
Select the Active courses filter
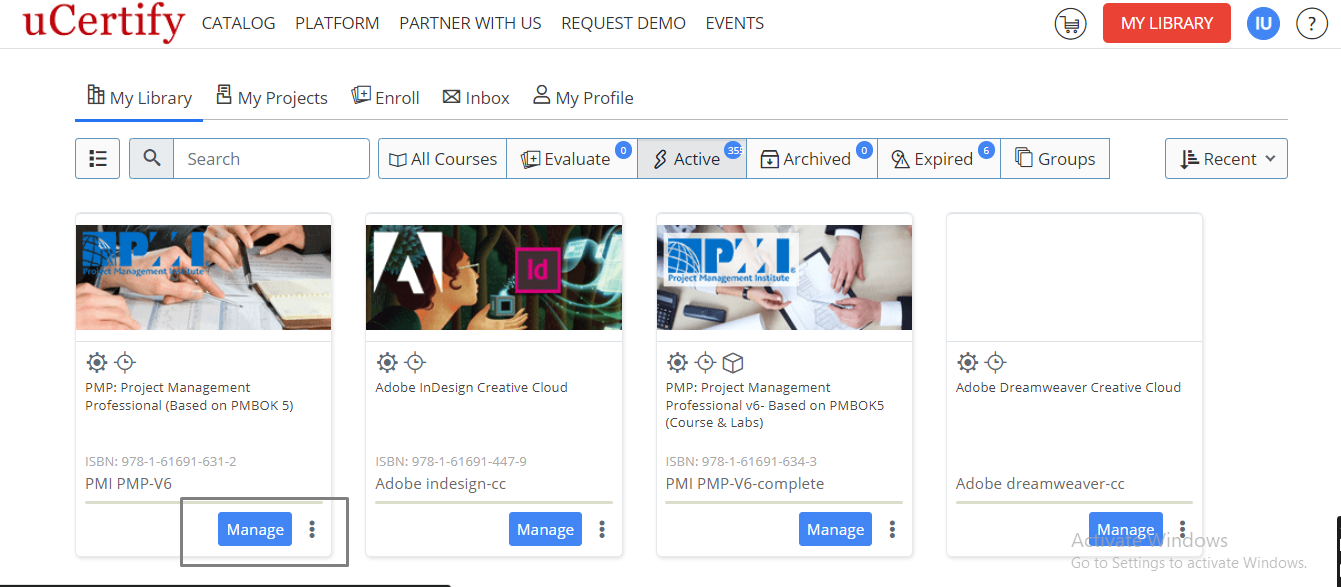(692, 158)
